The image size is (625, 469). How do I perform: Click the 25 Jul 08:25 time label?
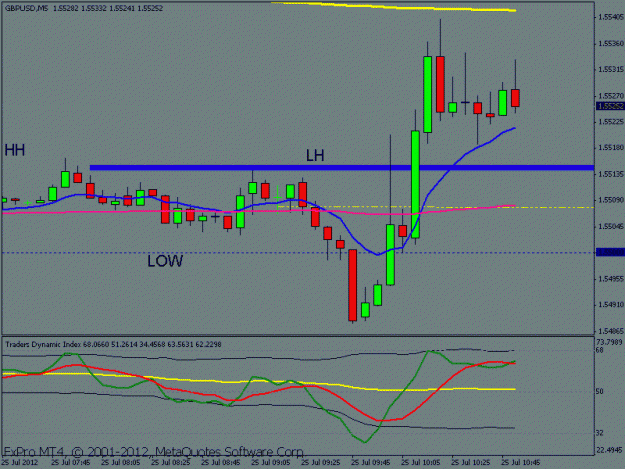click(x=171, y=463)
